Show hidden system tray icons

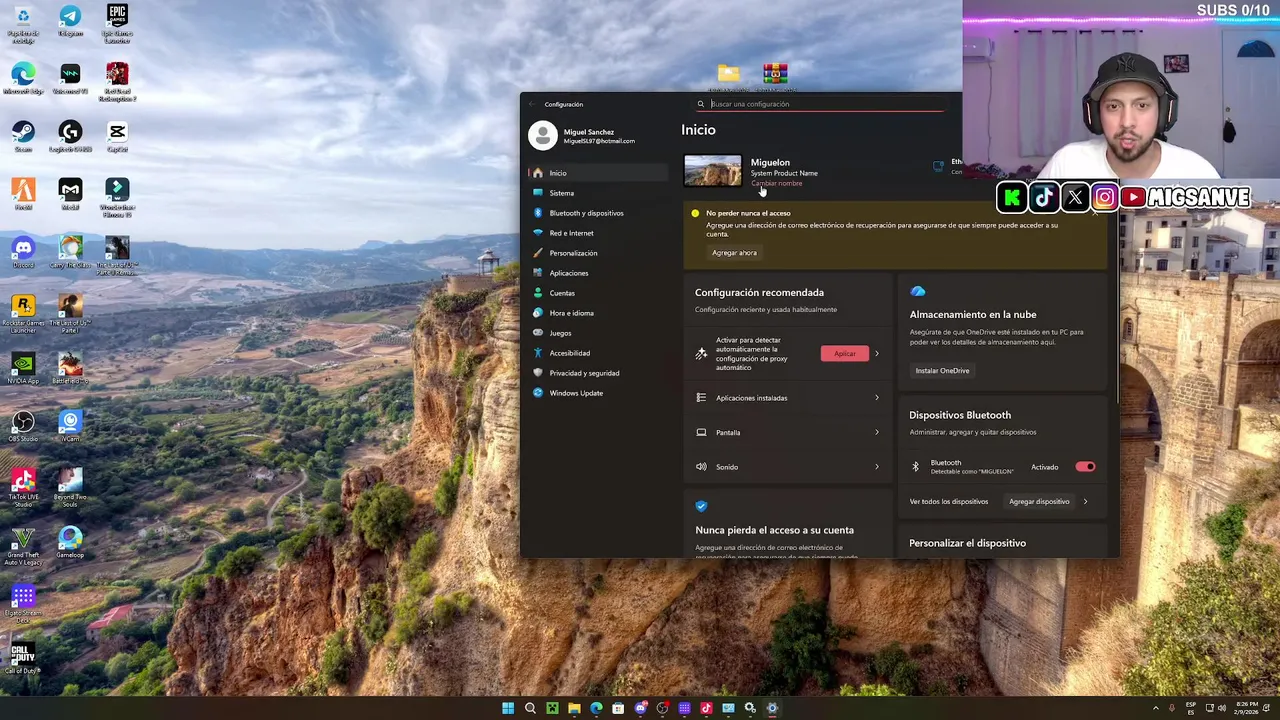tap(1156, 708)
